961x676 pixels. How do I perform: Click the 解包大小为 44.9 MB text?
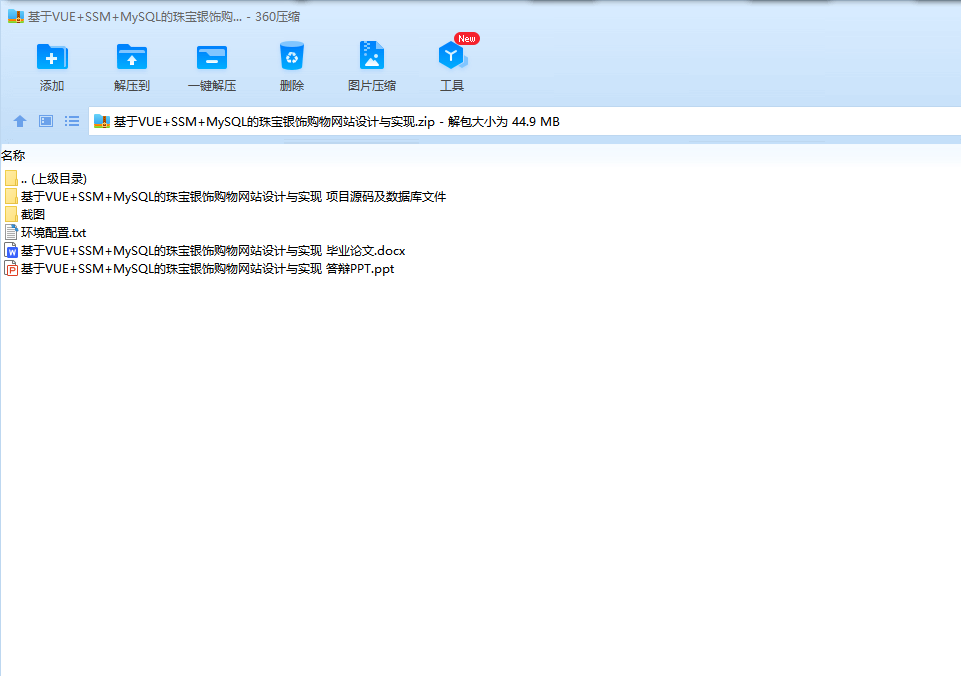tap(504, 121)
